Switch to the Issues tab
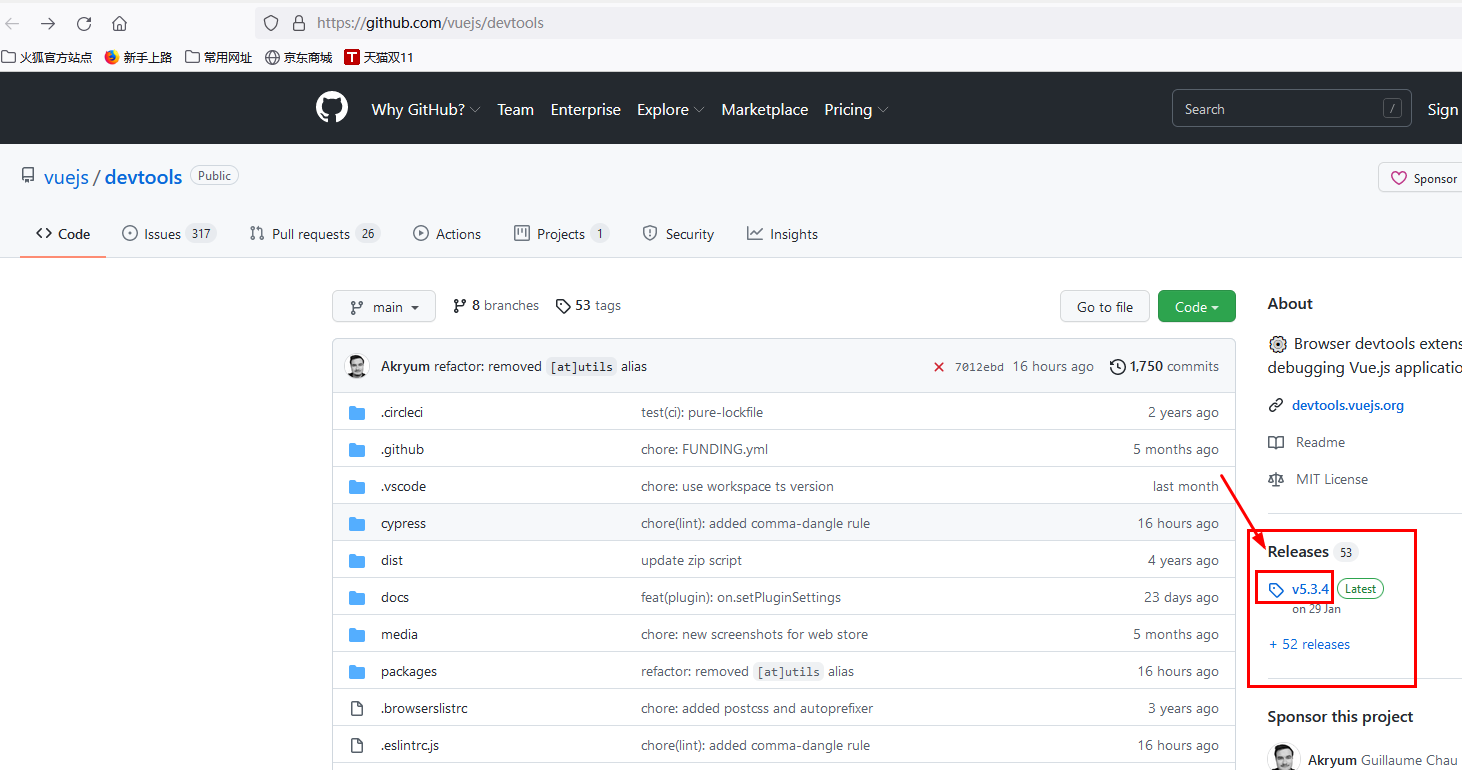 click(x=162, y=233)
